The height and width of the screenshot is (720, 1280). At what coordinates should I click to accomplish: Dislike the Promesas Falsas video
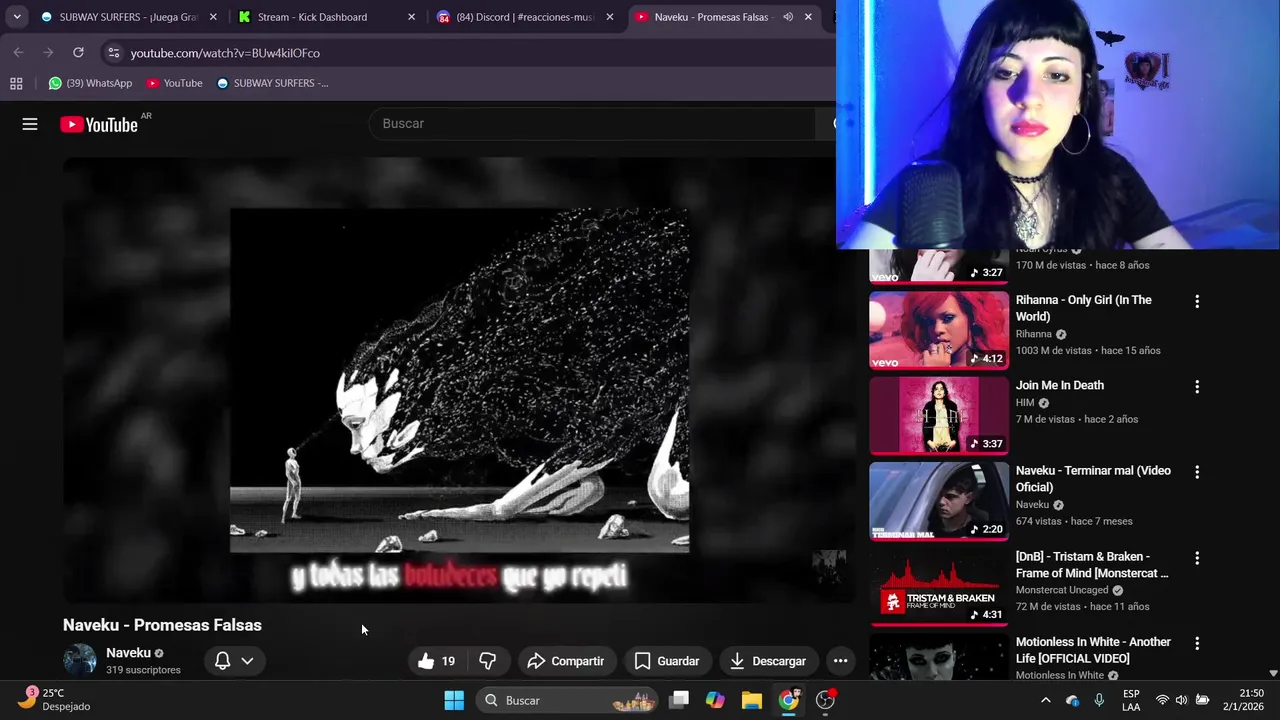[x=488, y=661]
